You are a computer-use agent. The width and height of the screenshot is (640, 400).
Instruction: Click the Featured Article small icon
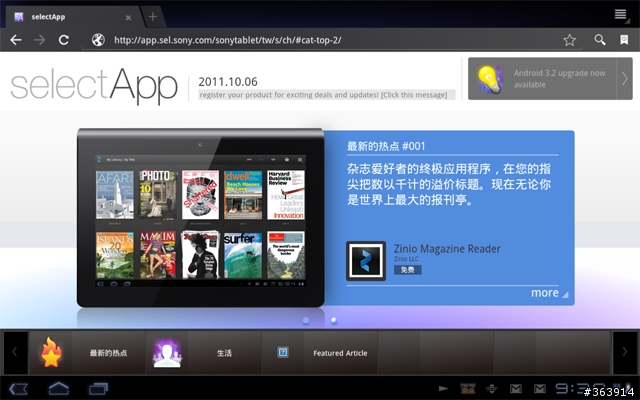point(283,352)
